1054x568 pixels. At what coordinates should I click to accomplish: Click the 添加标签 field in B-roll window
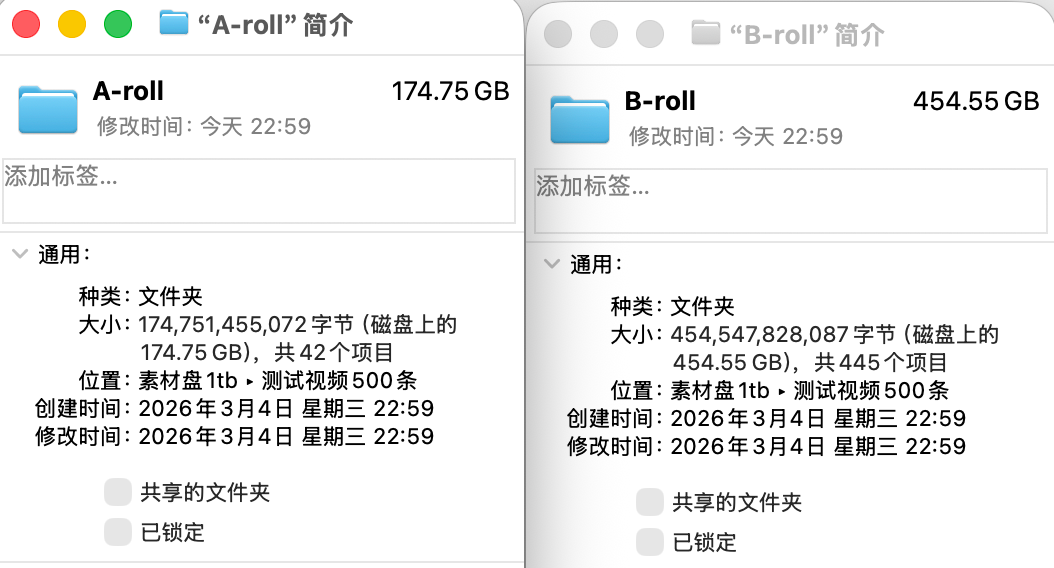tap(793, 200)
